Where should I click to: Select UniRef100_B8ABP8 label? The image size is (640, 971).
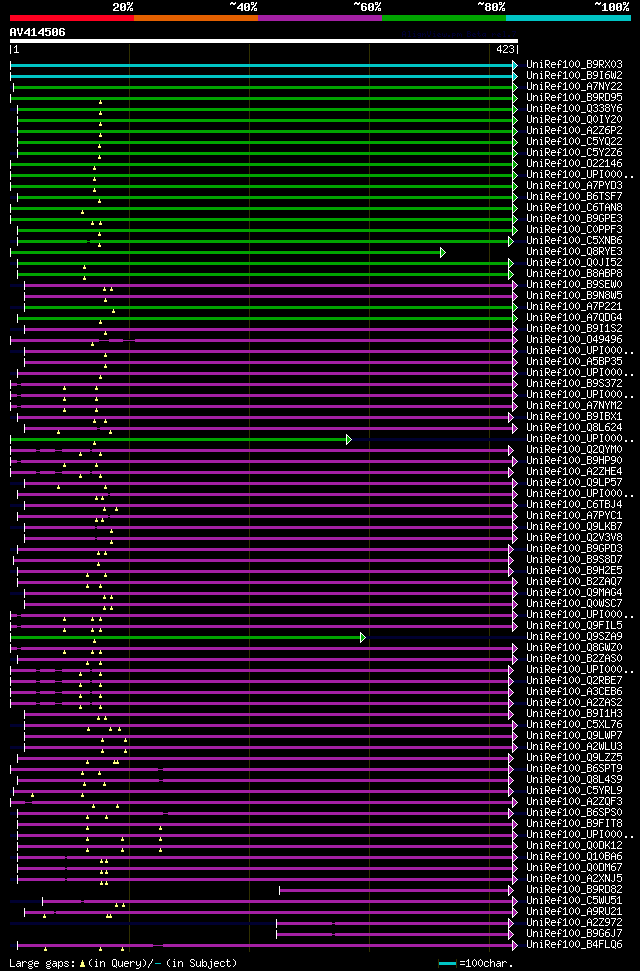(x=574, y=274)
